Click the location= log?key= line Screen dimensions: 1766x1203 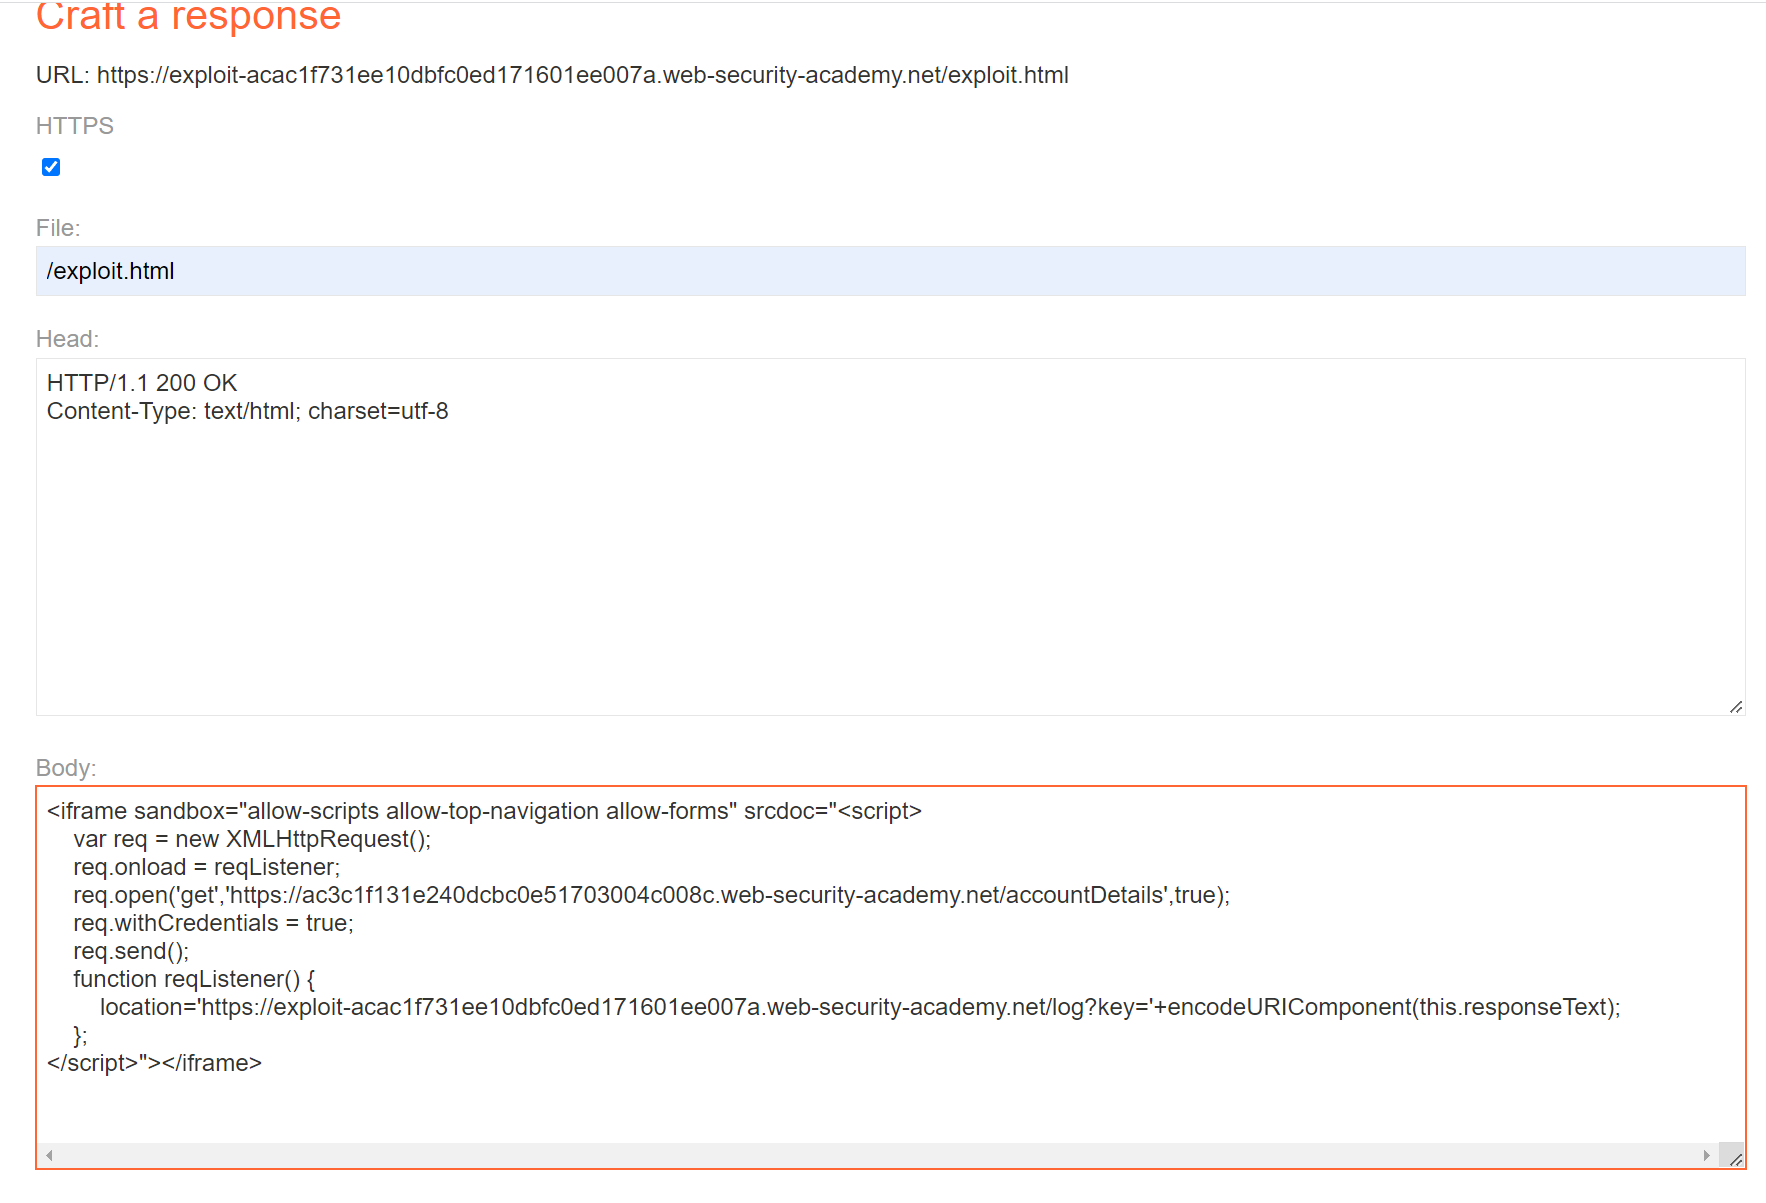pyautogui.click(x=860, y=1007)
